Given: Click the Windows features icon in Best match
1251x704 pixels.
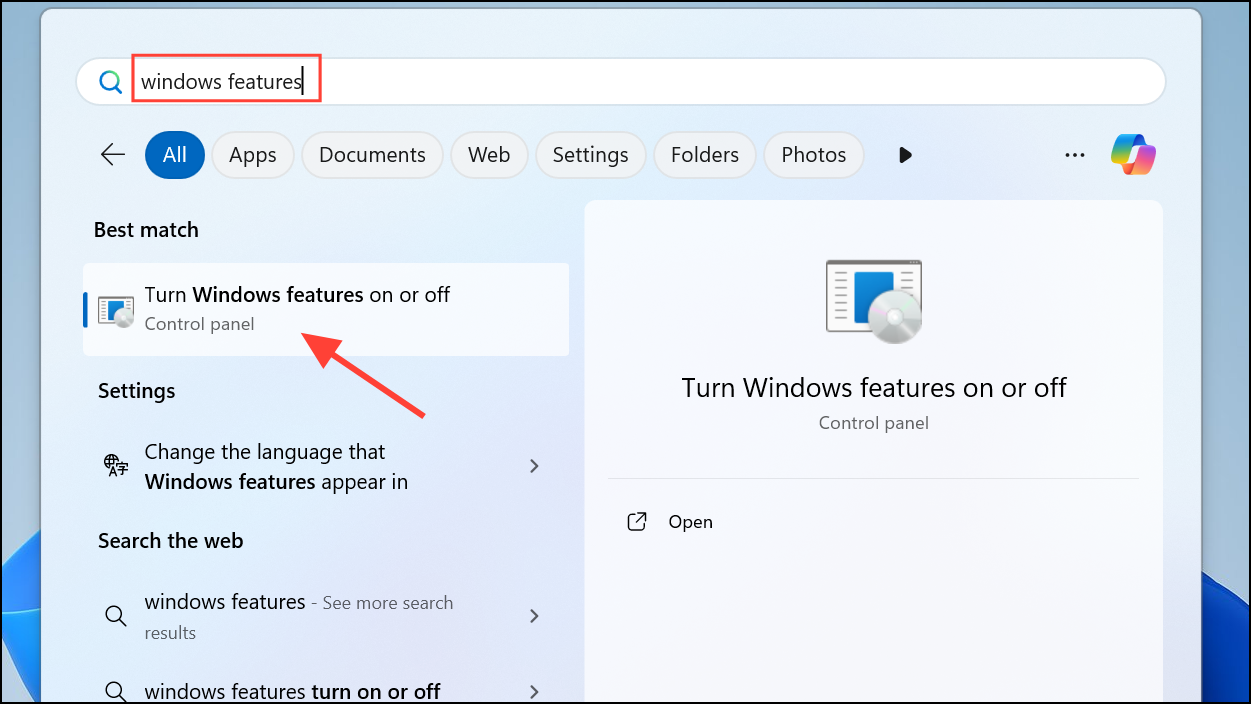Looking at the screenshot, I should [x=116, y=310].
